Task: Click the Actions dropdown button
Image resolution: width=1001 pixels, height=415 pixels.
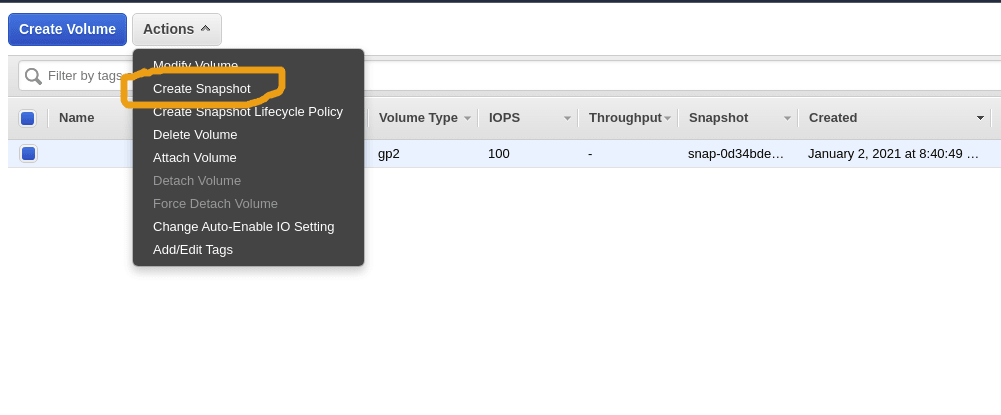Action: tap(177, 29)
